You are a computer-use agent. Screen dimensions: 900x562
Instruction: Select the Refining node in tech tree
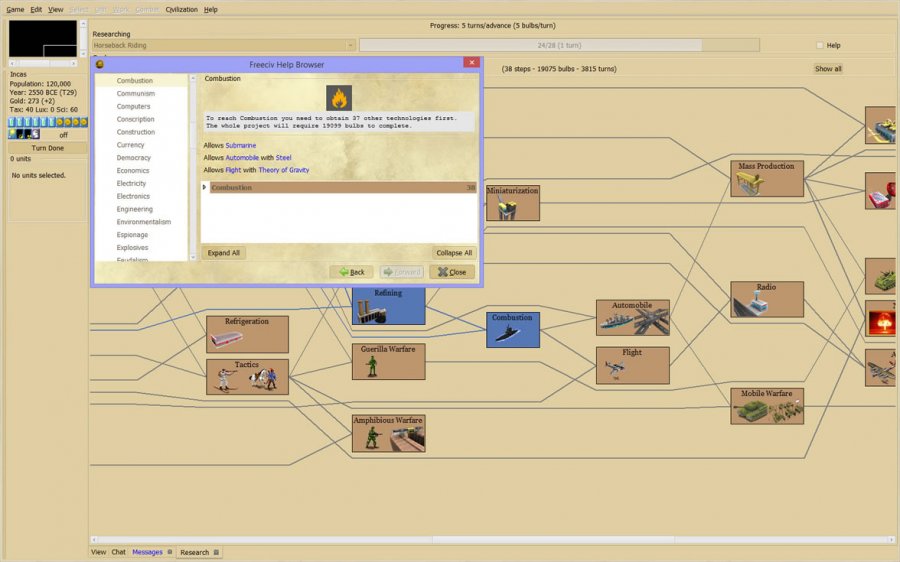coord(389,306)
